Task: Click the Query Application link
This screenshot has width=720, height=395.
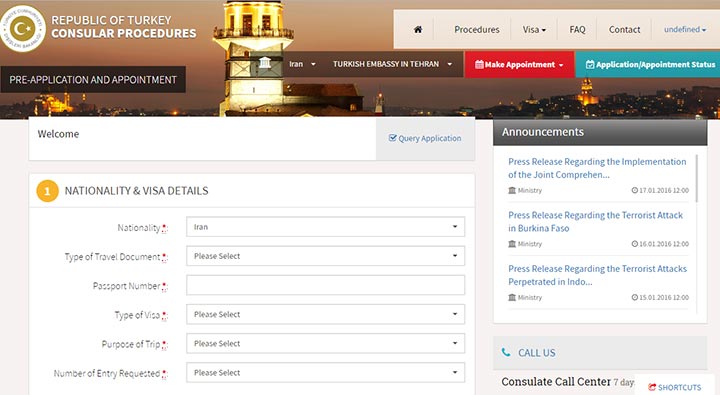Action: pos(425,138)
